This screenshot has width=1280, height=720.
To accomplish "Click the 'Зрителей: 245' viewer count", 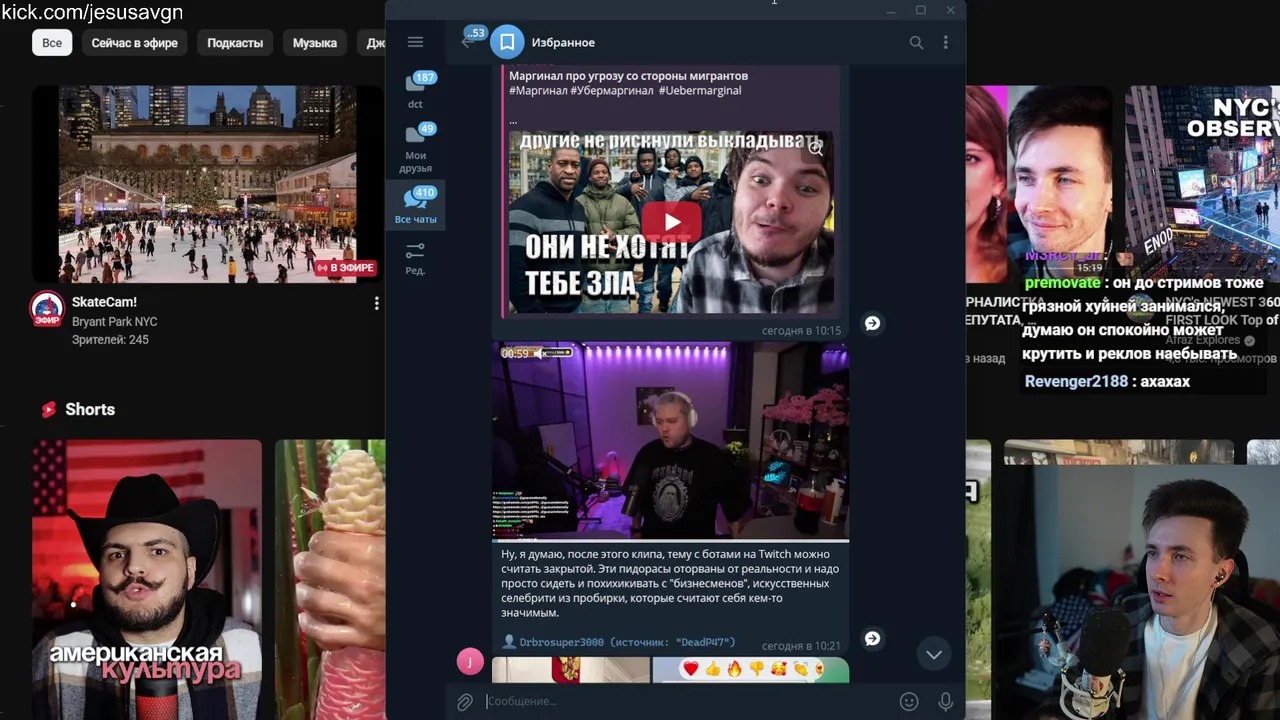I will click(x=110, y=340).
